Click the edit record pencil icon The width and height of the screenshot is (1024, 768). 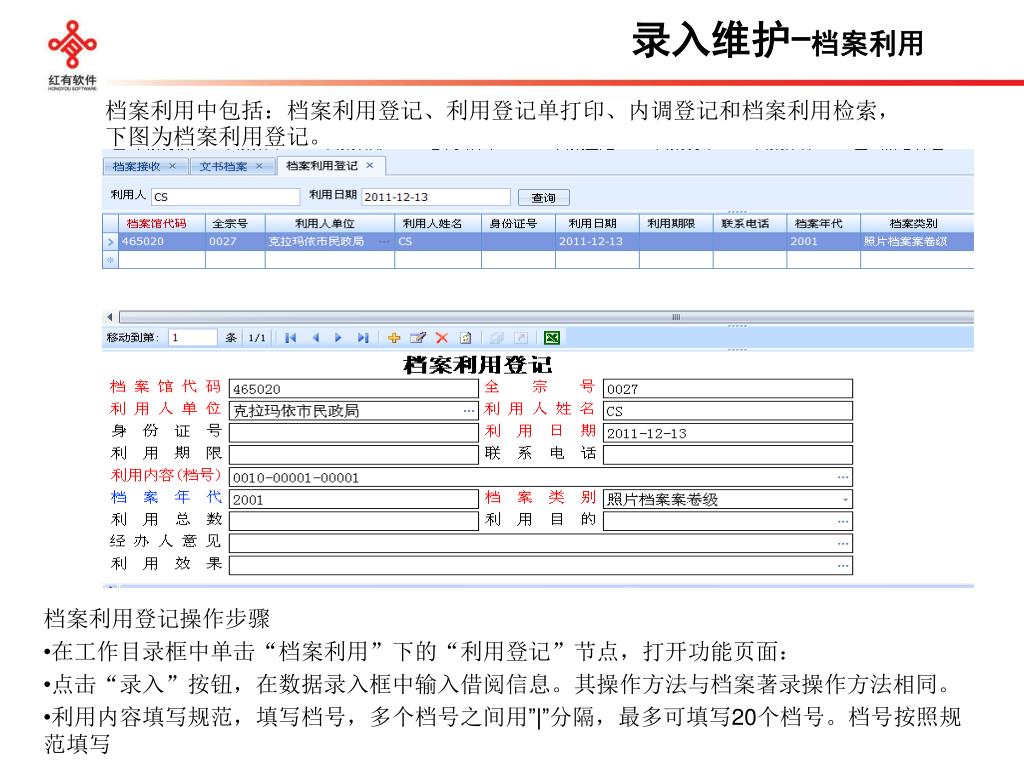coord(417,338)
